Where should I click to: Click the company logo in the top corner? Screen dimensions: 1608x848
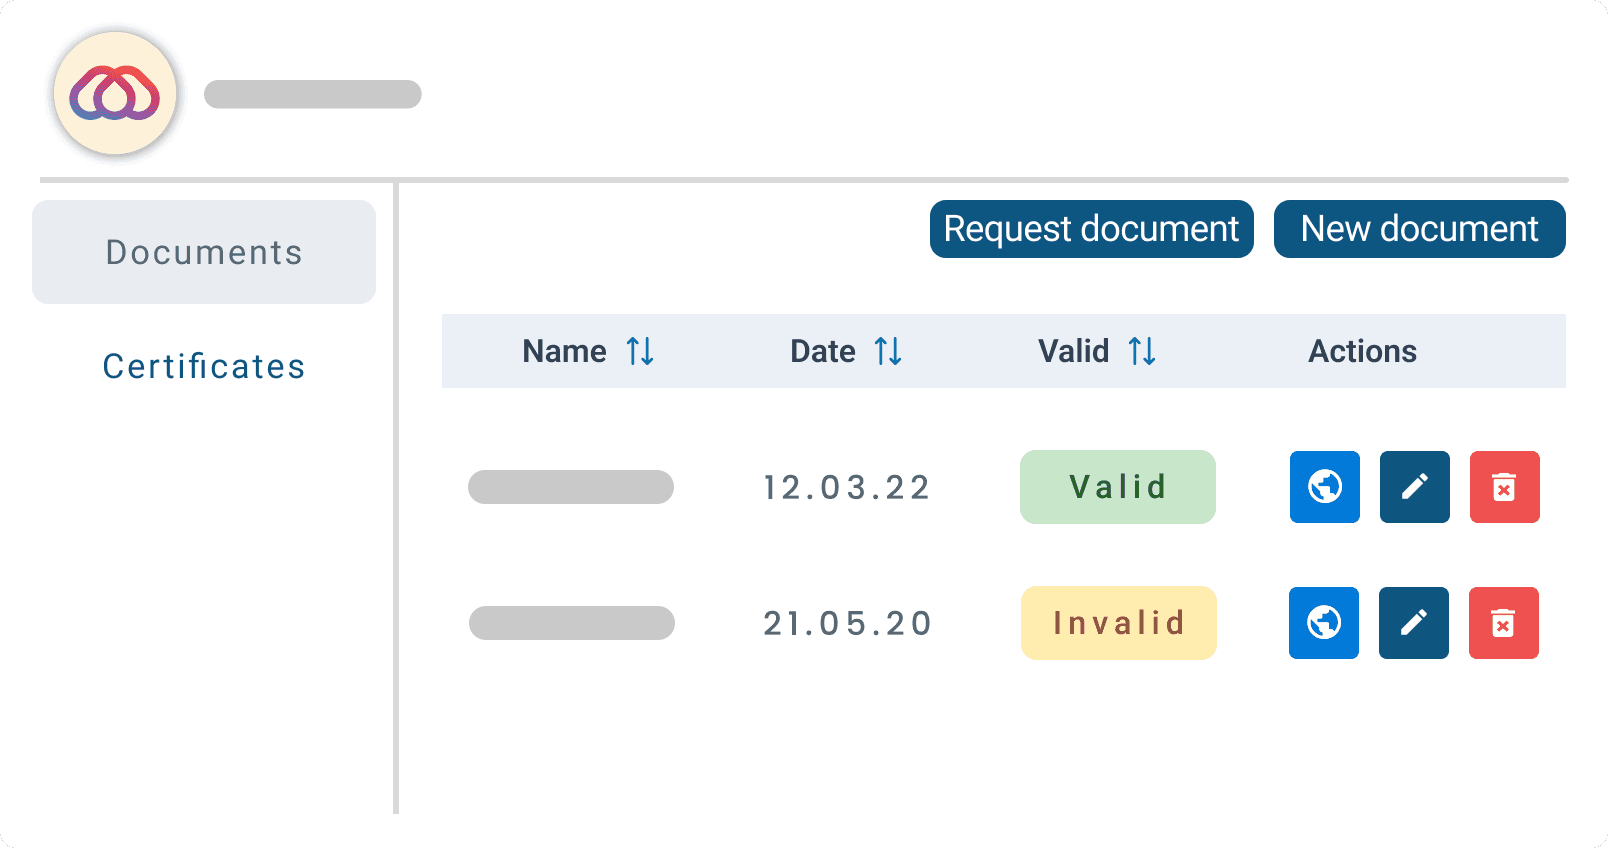coord(114,92)
